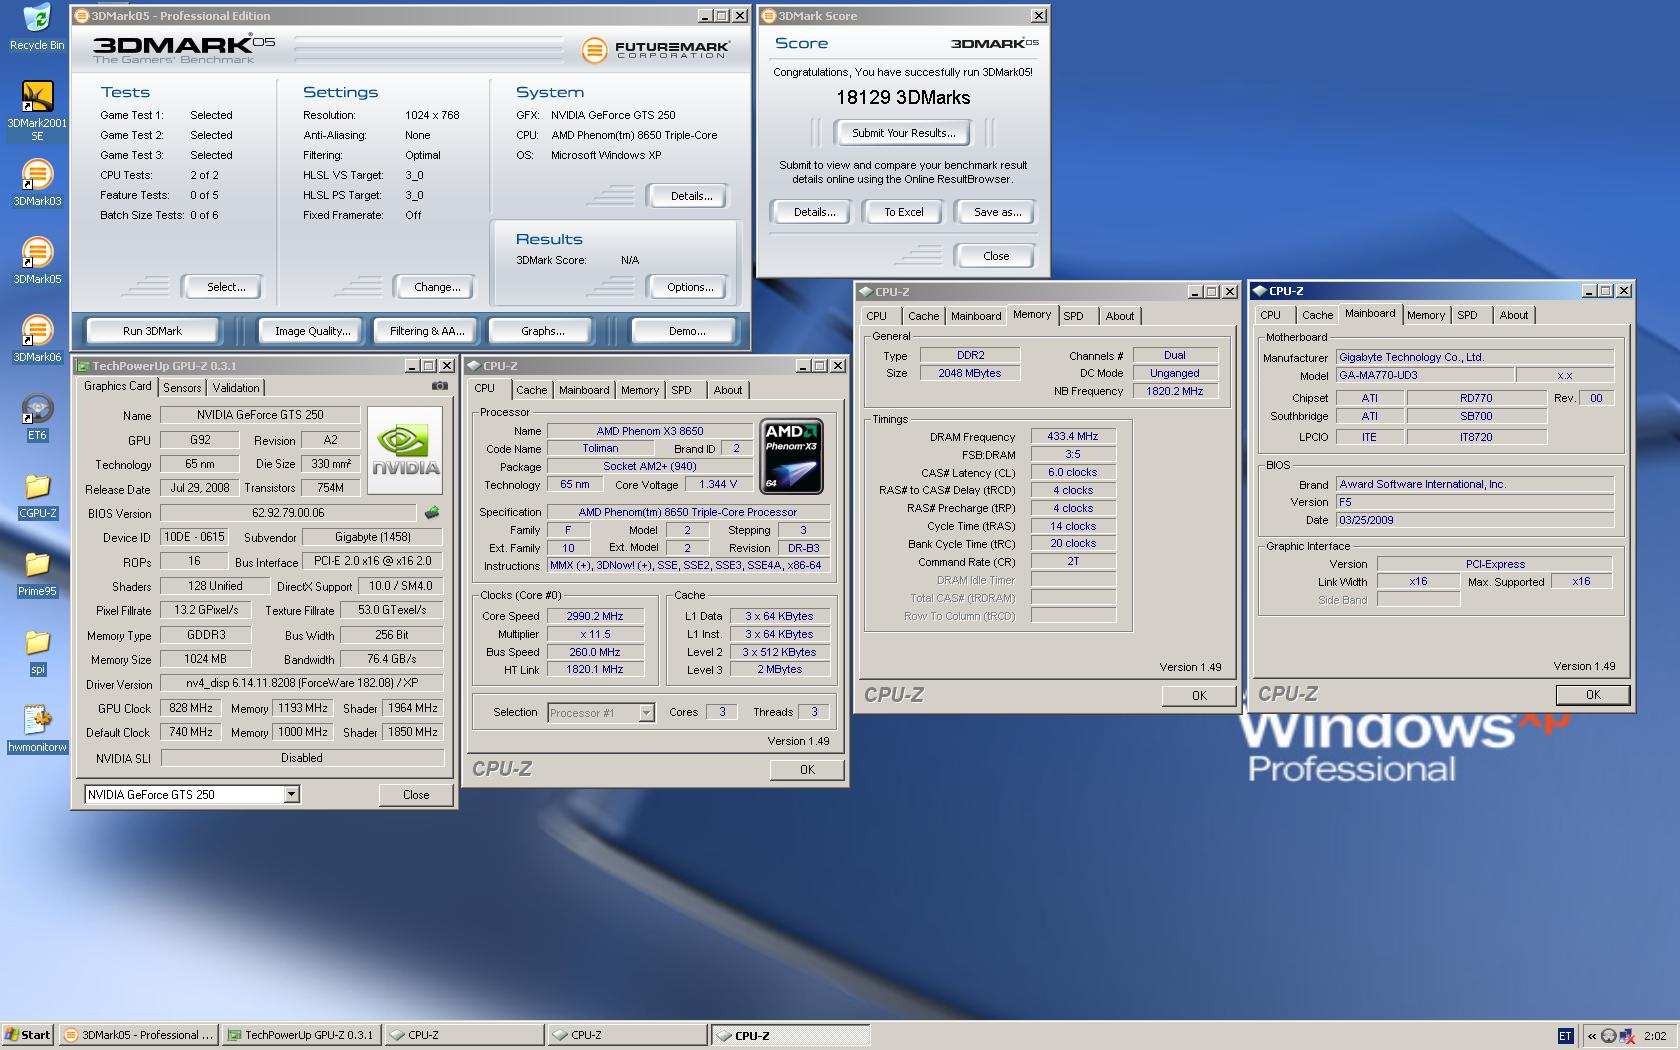
Task: Click the NVIDIA logo in GPU-Z
Action: [x=404, y=449]
